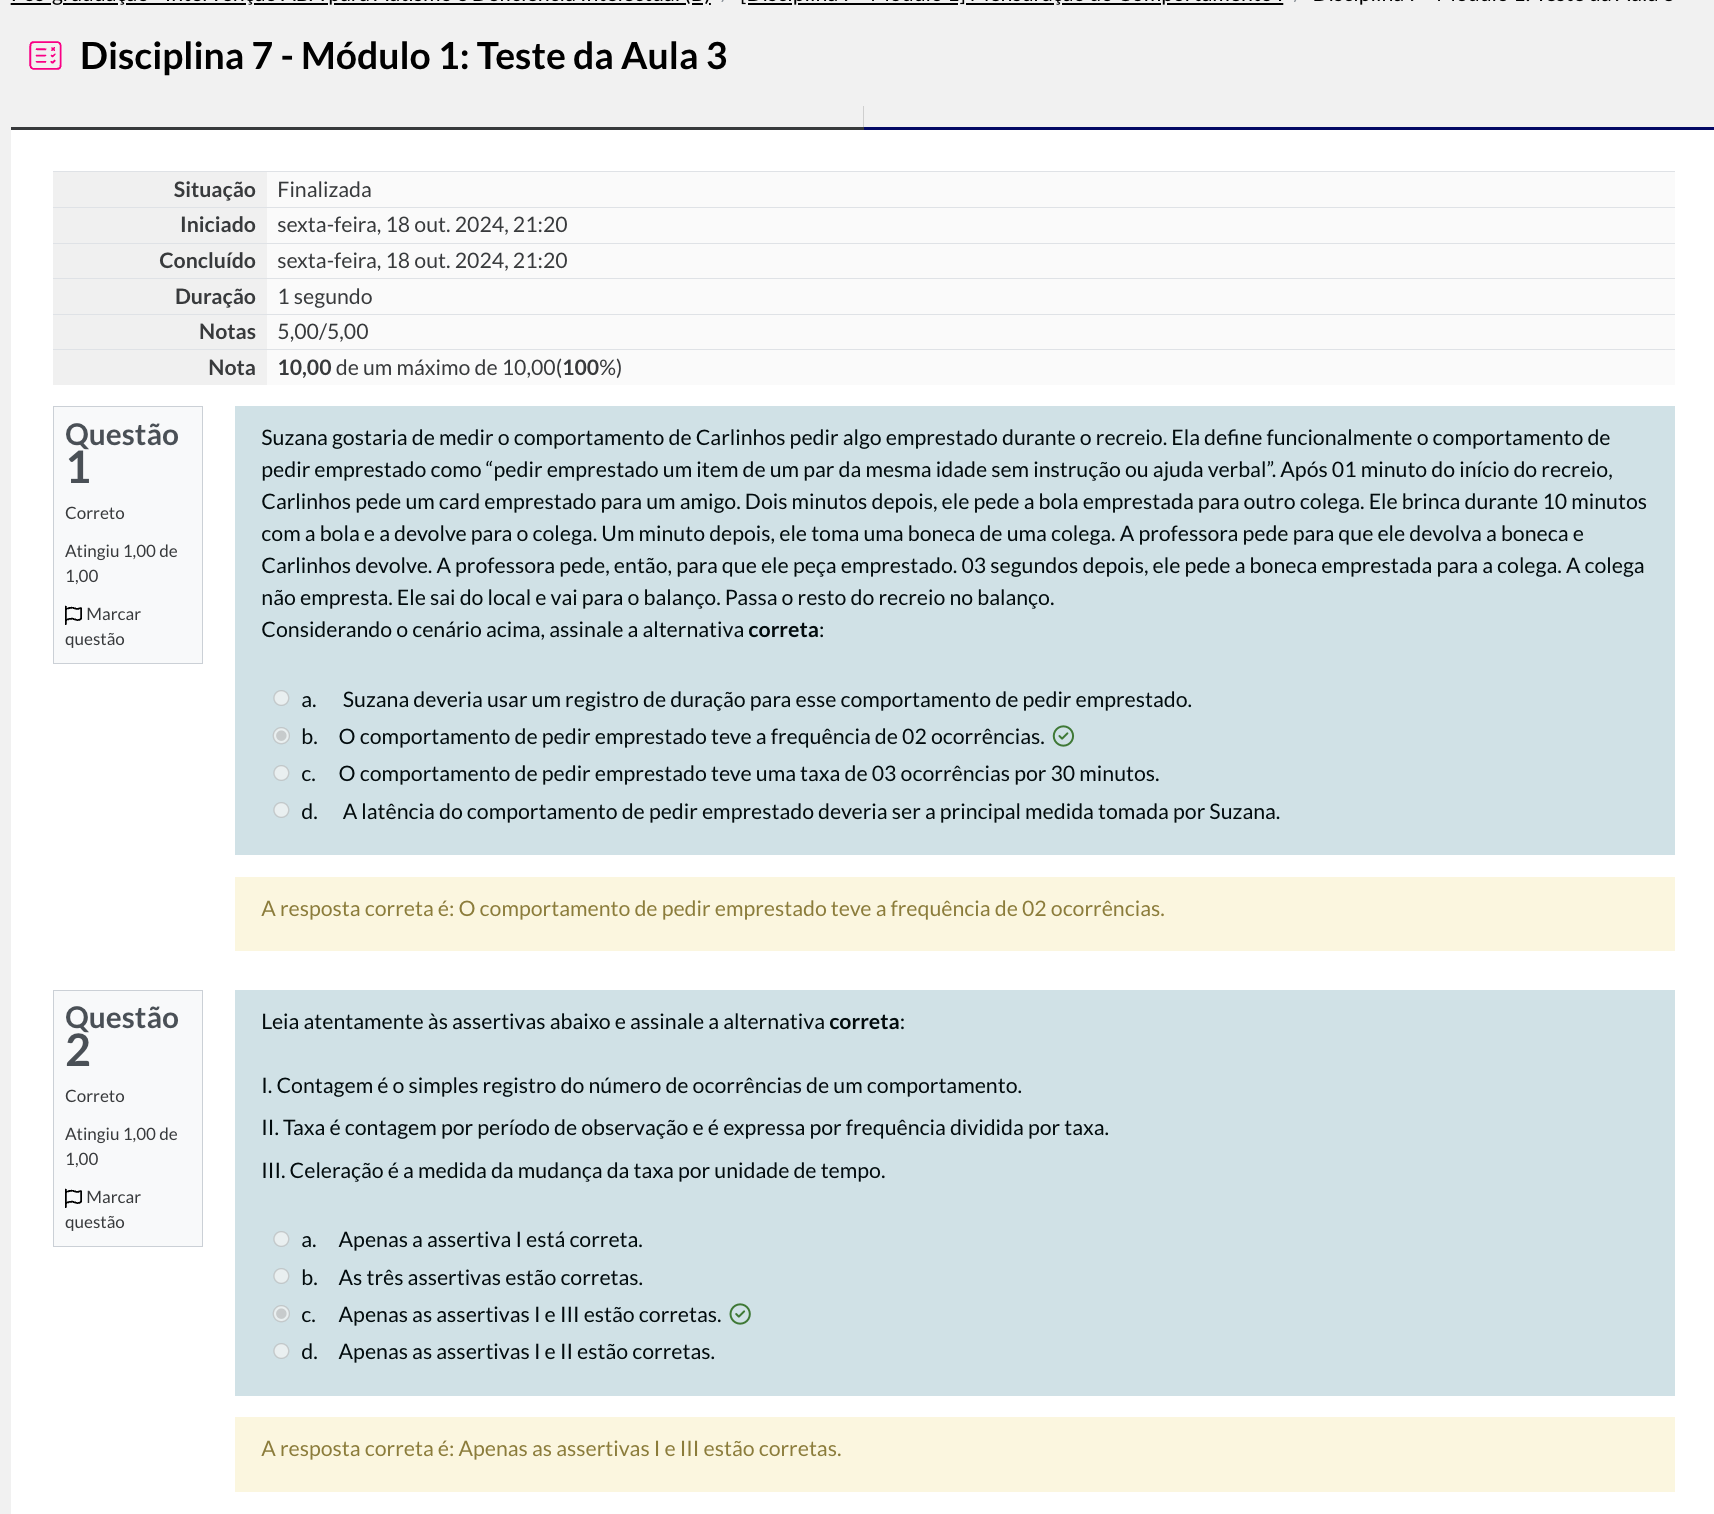
Task: Click the pink quiz icon beside the title
Action: [x=46, y=56]
